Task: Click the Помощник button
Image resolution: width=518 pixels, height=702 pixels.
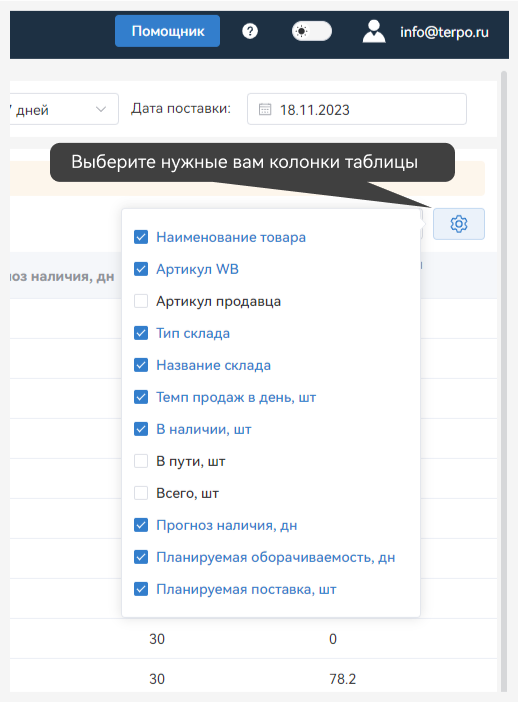Action: click(x=167, y=31)
